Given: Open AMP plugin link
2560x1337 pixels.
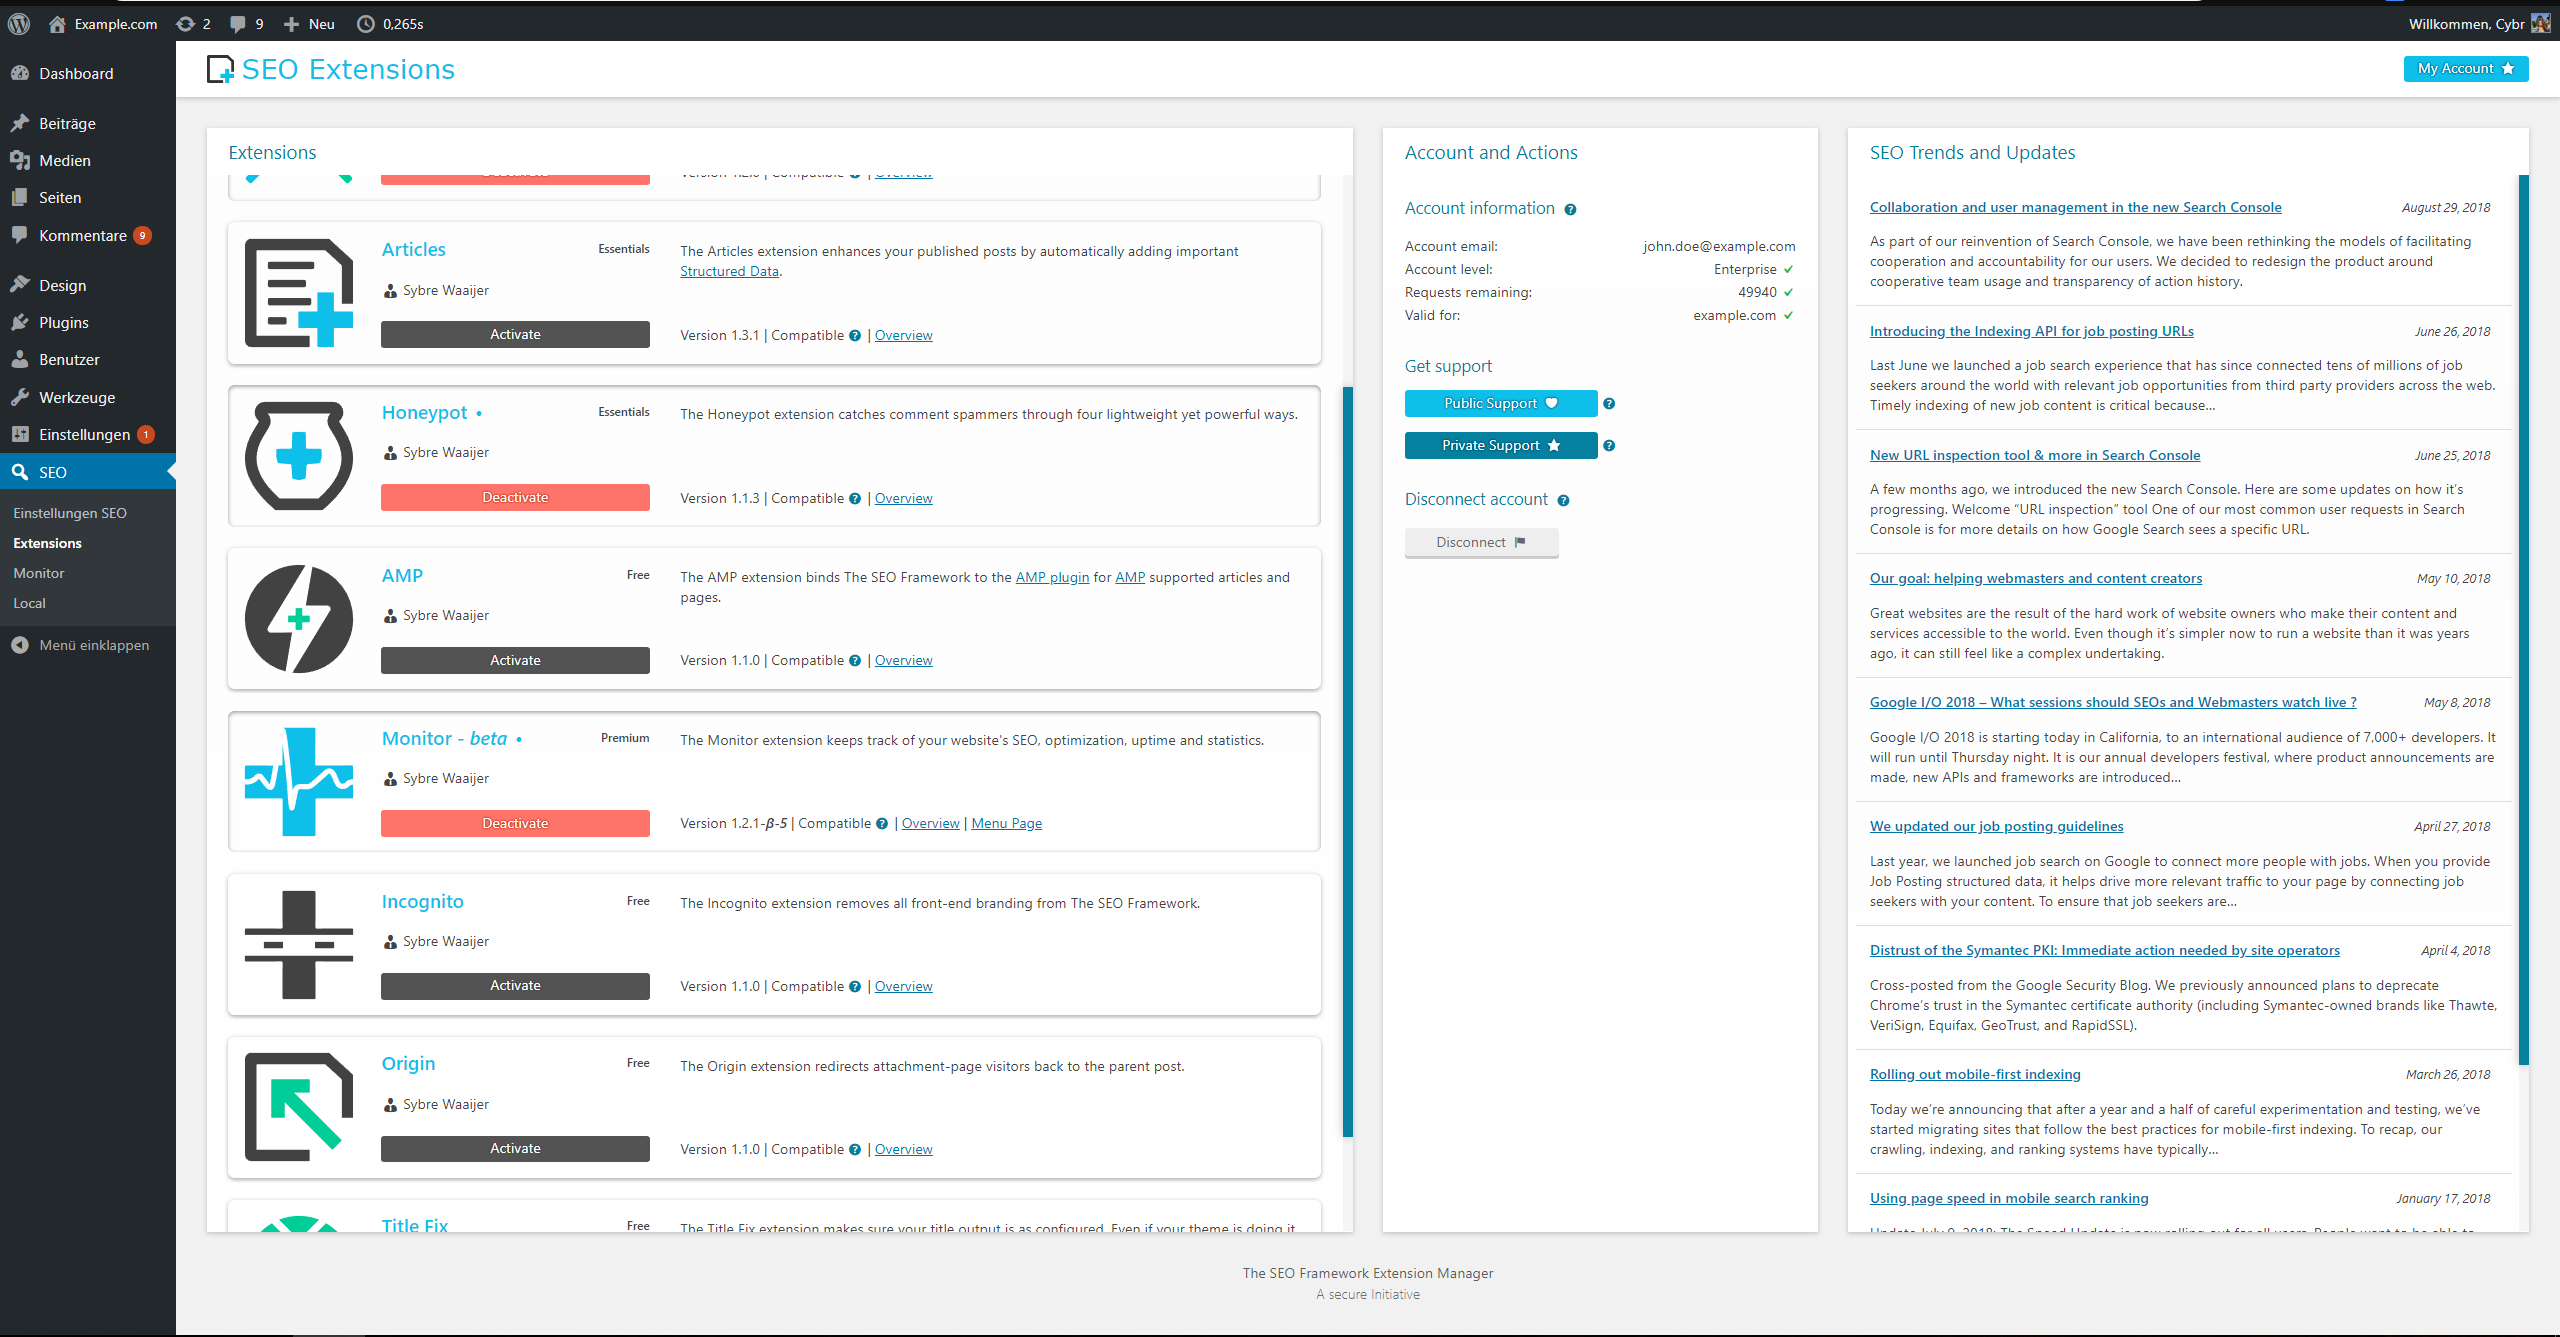Looking at the screenshot, I should [1052, 577].
